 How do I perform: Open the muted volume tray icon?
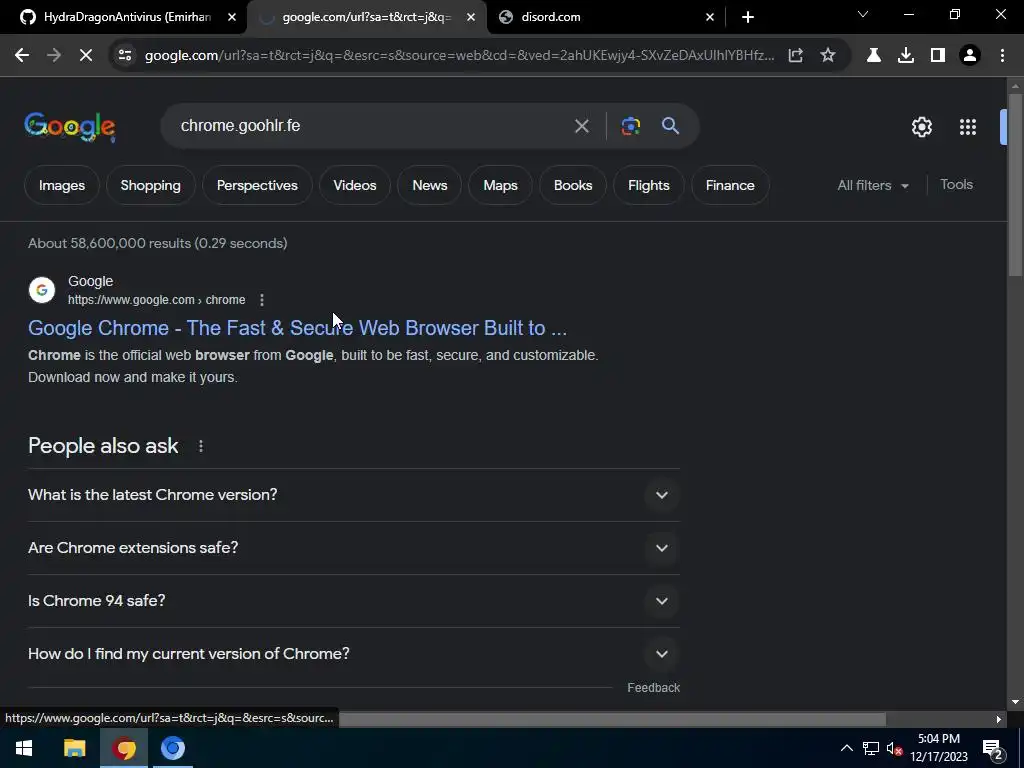(894, 748)
